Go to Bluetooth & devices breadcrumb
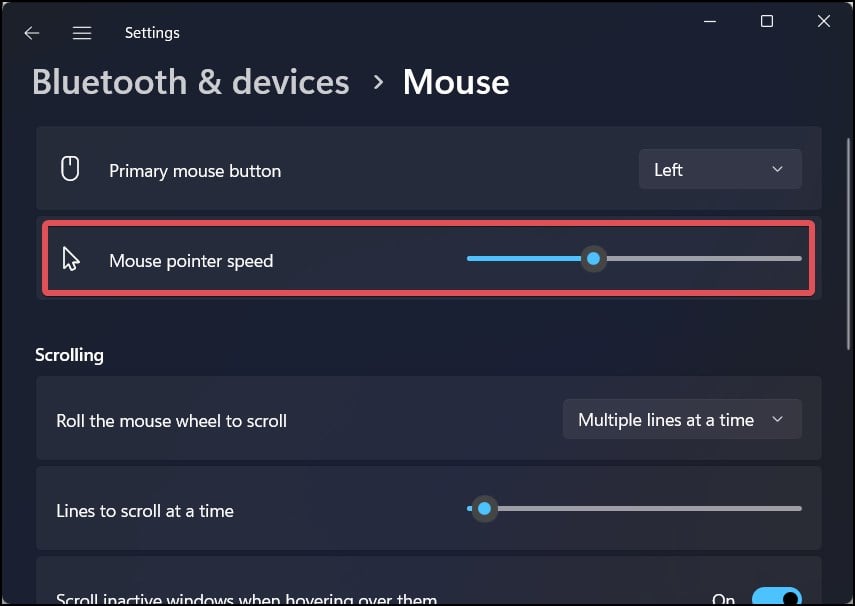Image resolution: width=855 pixels, height=606 pixels. 191,82
